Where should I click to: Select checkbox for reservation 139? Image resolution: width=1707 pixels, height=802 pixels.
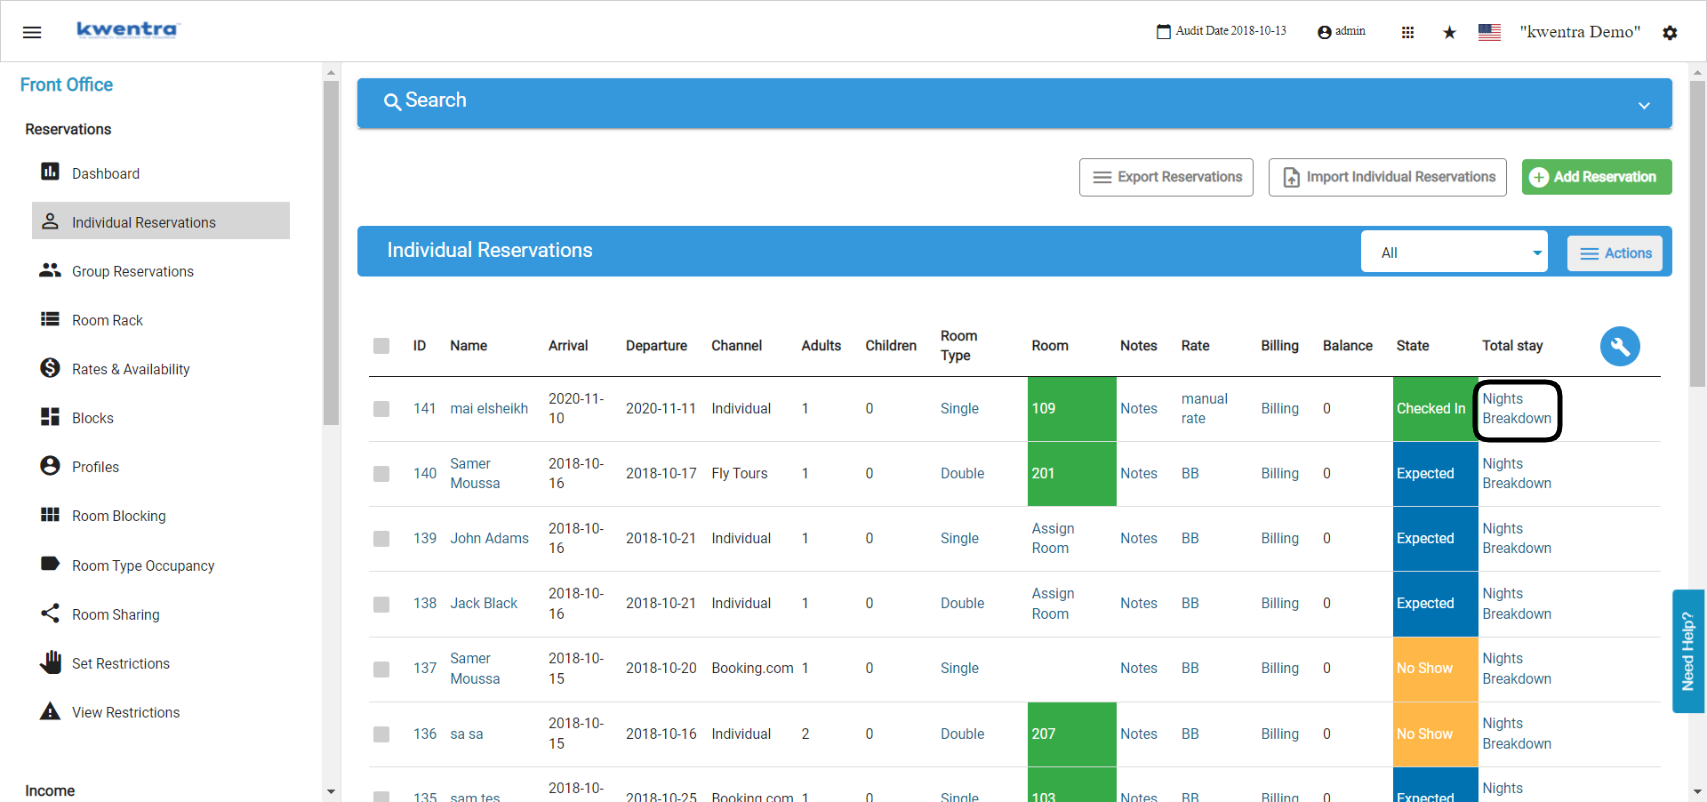381,538
